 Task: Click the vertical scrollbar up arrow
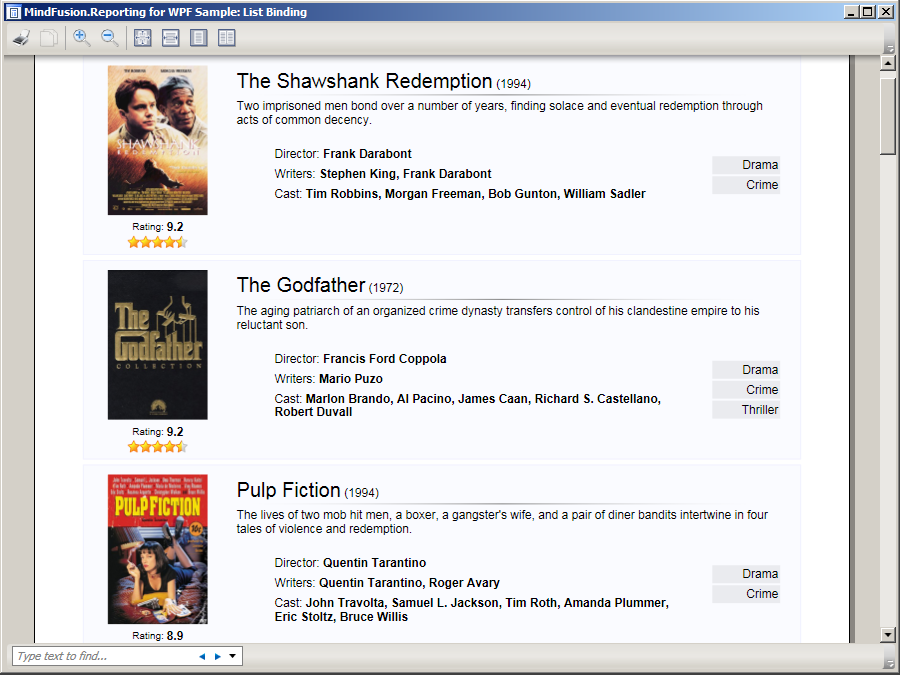tap(887, 63)
